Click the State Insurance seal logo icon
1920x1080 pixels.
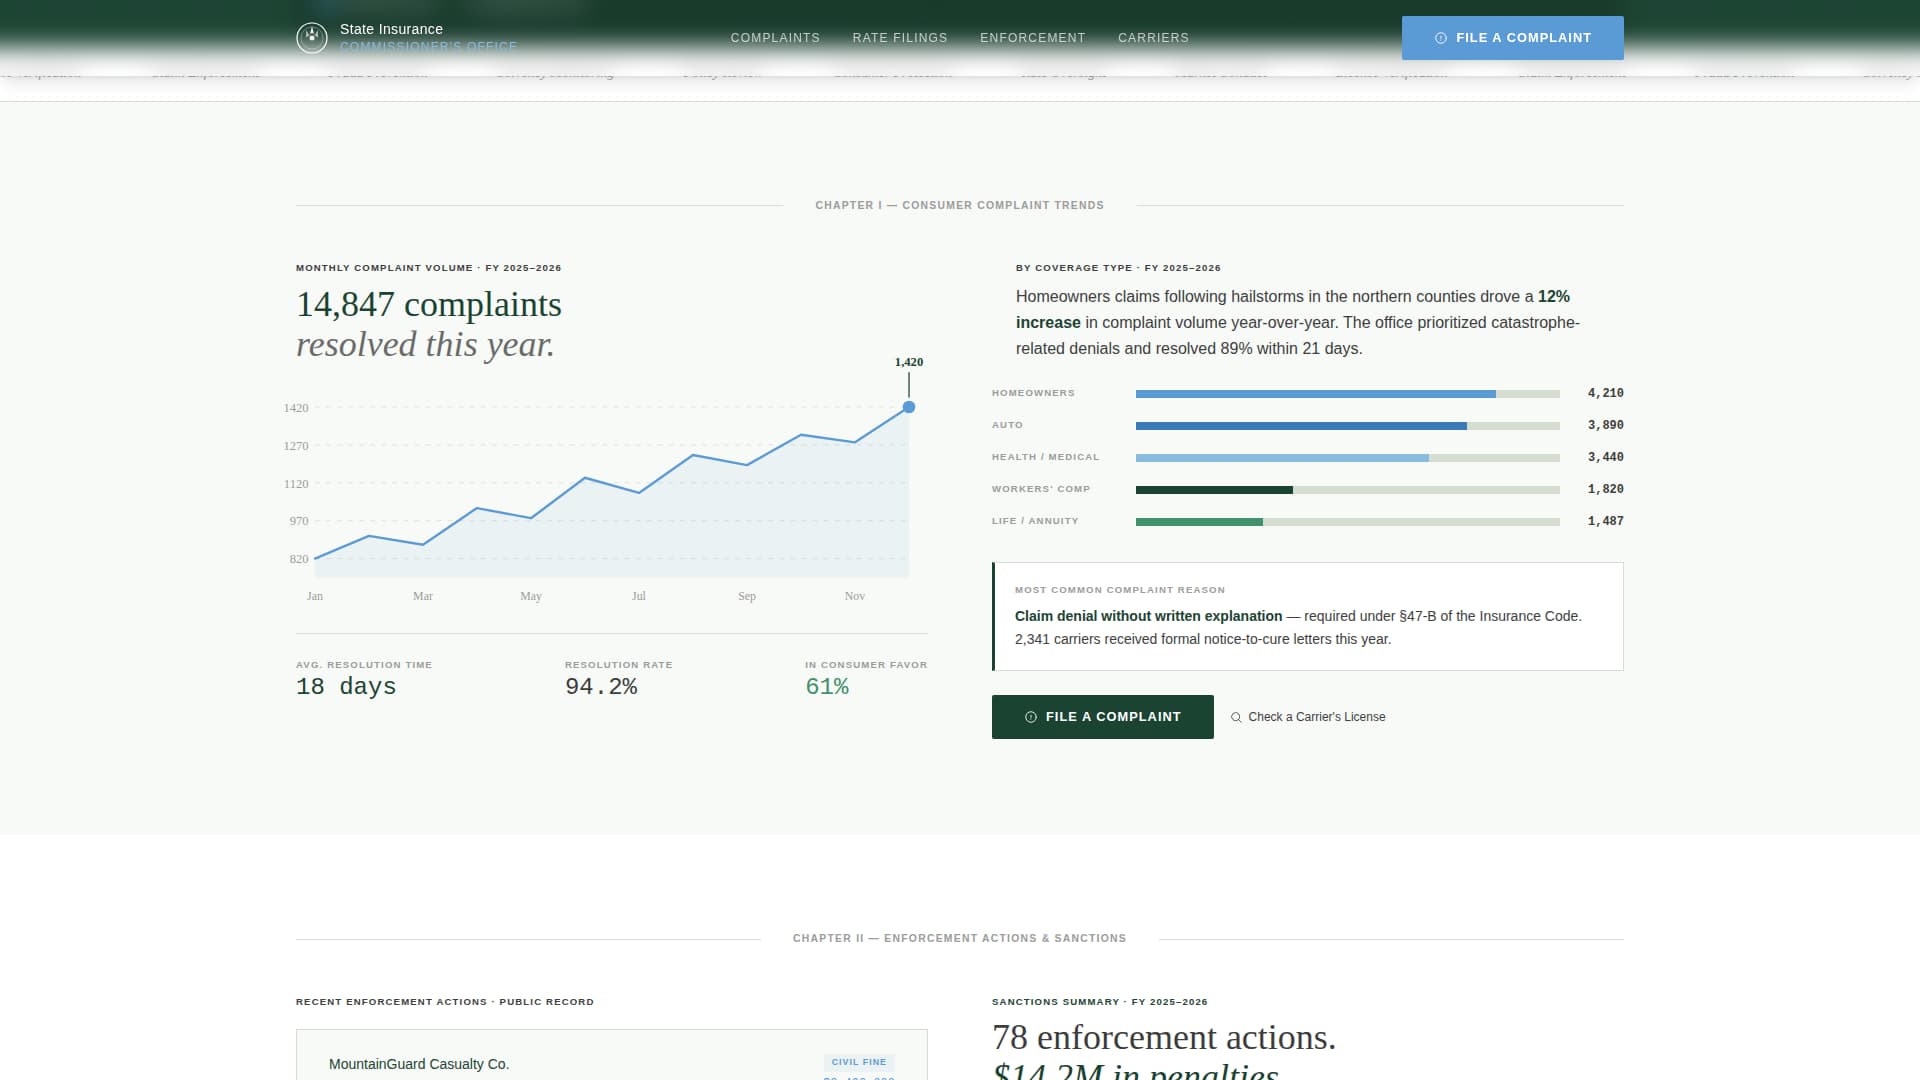pyautogui.click(x=312, y=38)
